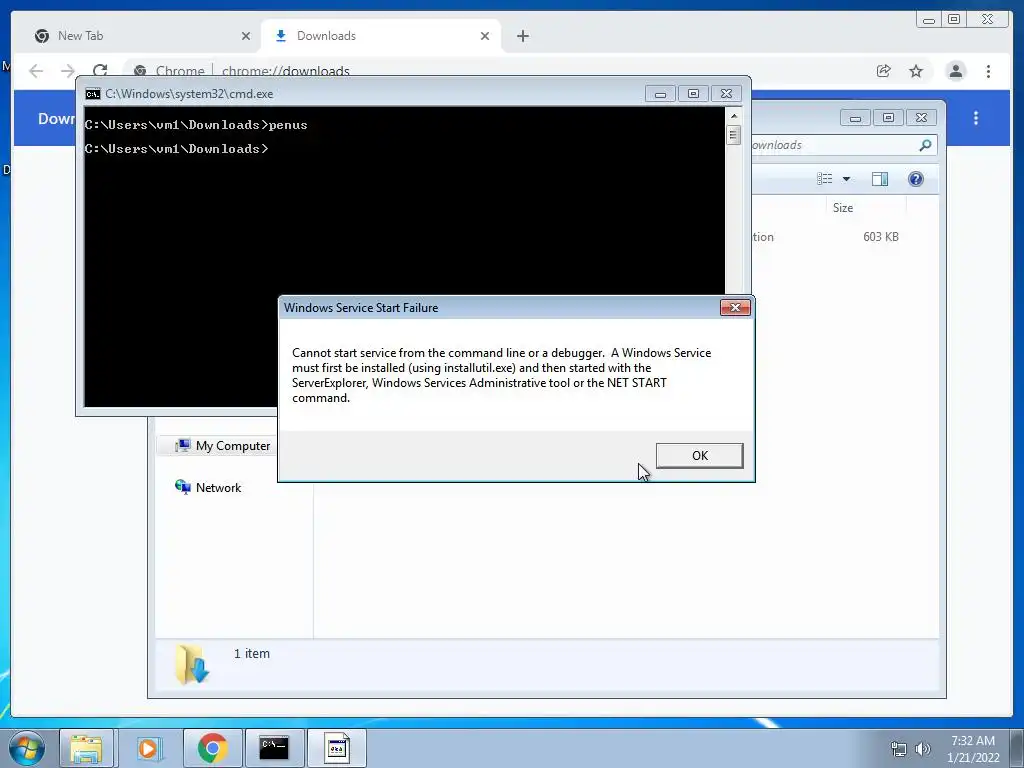Minimize the cmd.exe window

(x=660, y=93)
